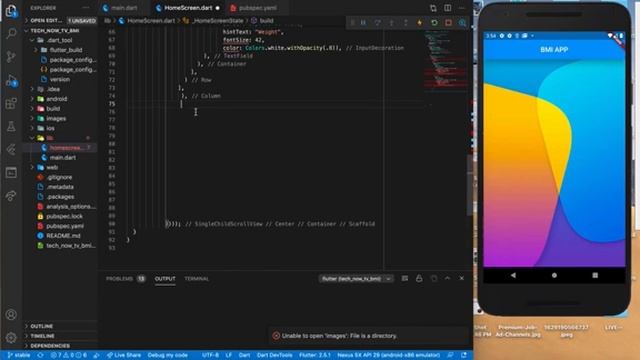Image resolution: width=640 pixels, height=360 pixels.
Task: Trigger Flutter Hot Reload lightning icon
Action: (x=420, y=23)
